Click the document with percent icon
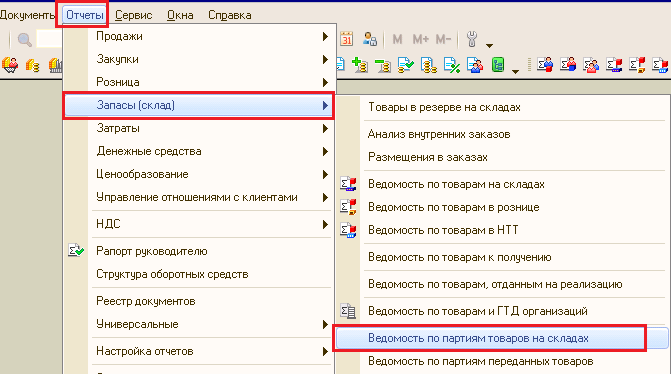Image resolution: width=671 pixels, height=374 pixels. (452, 65)
